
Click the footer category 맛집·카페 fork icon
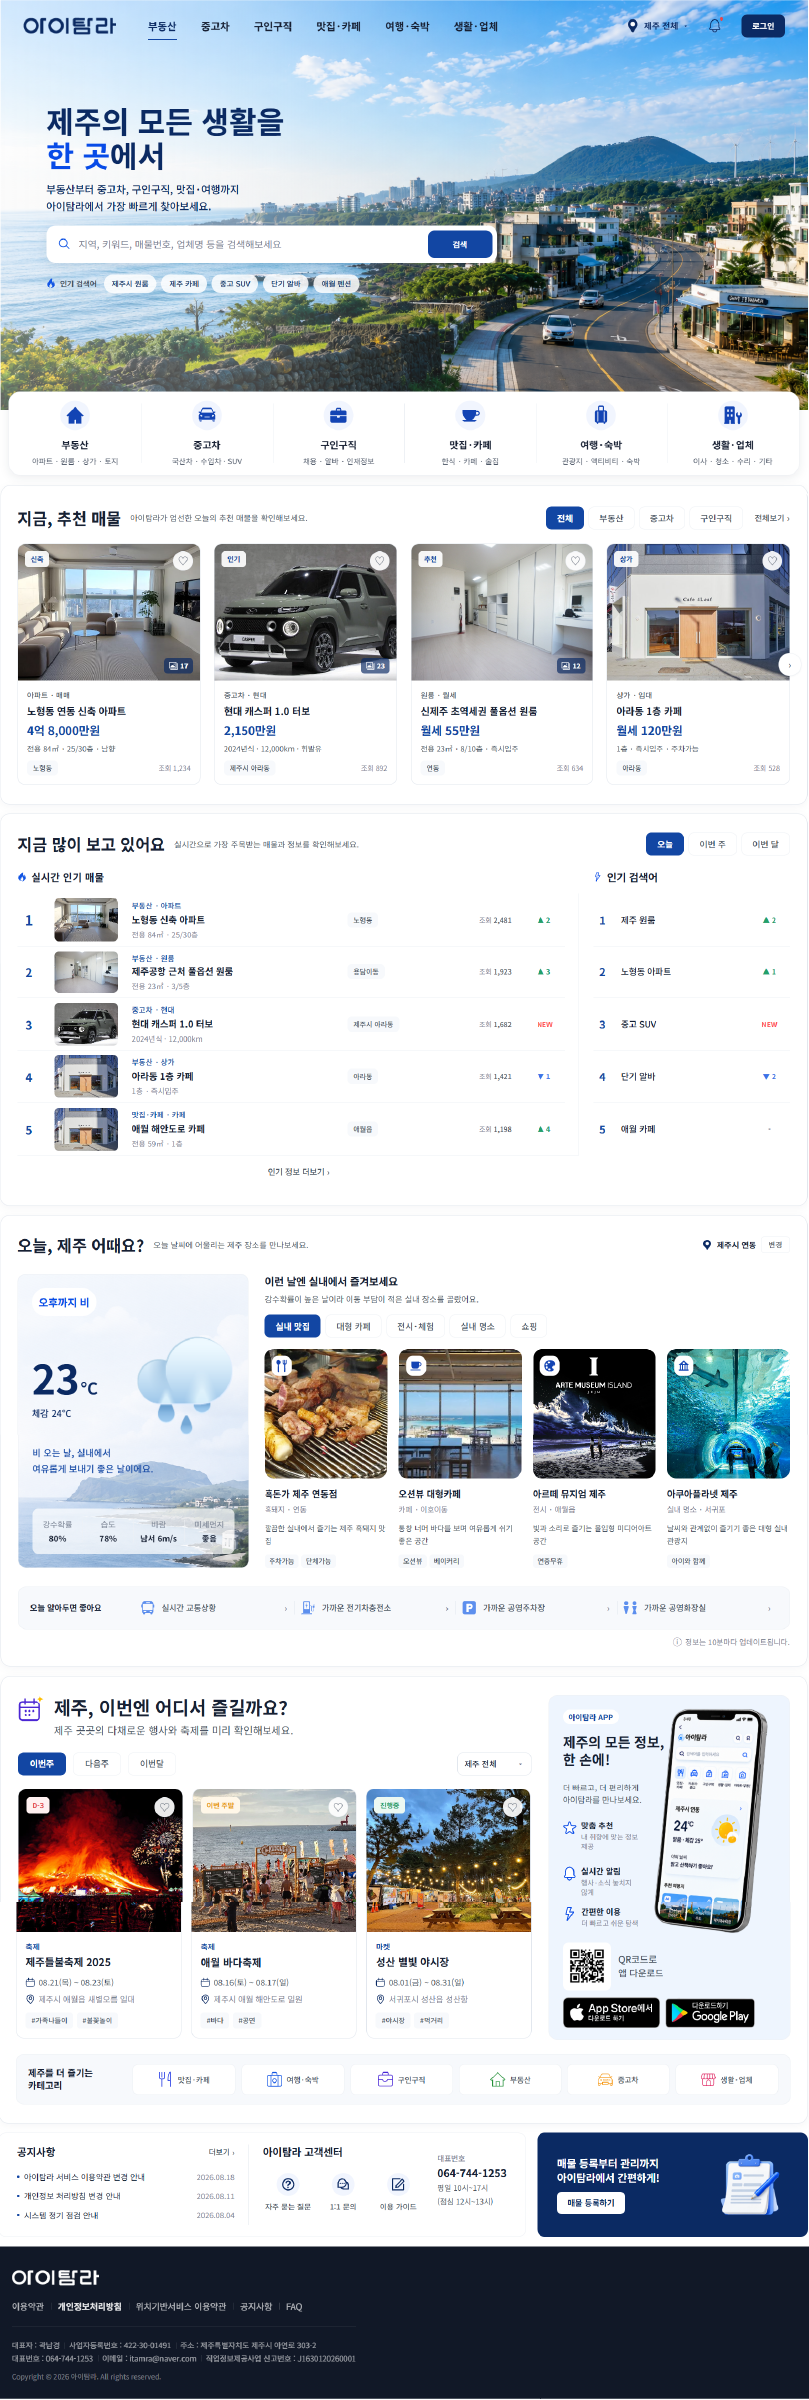[165, 2080]
